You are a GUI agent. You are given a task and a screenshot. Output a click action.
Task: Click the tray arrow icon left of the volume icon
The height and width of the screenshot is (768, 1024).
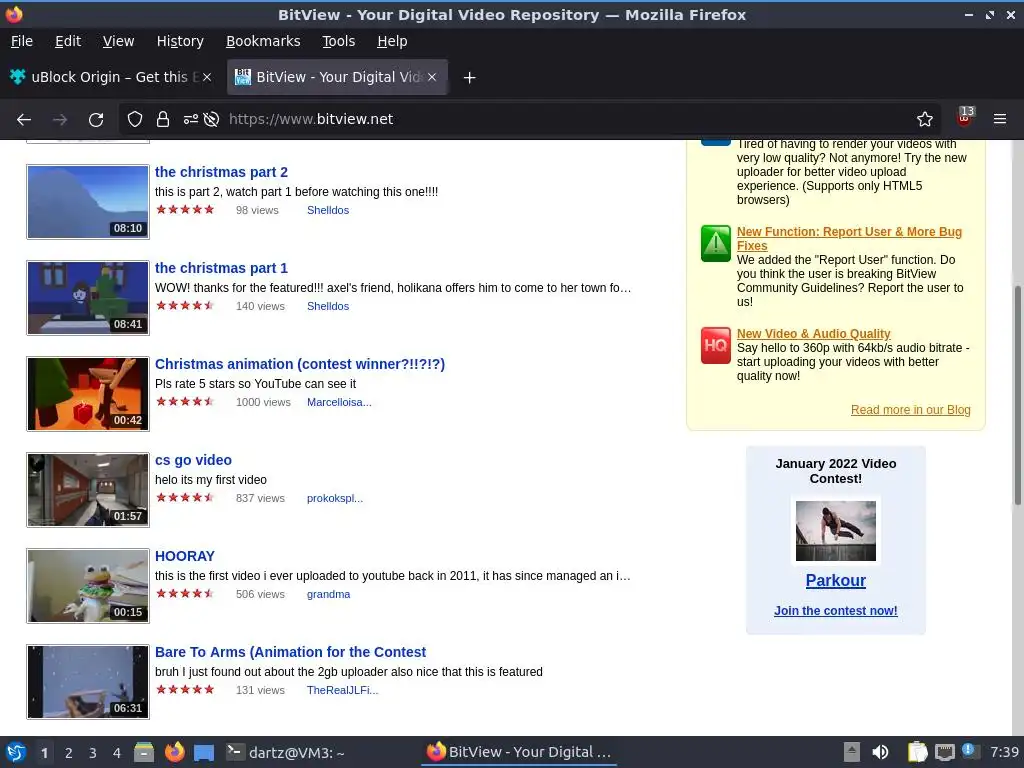point(852,752)
